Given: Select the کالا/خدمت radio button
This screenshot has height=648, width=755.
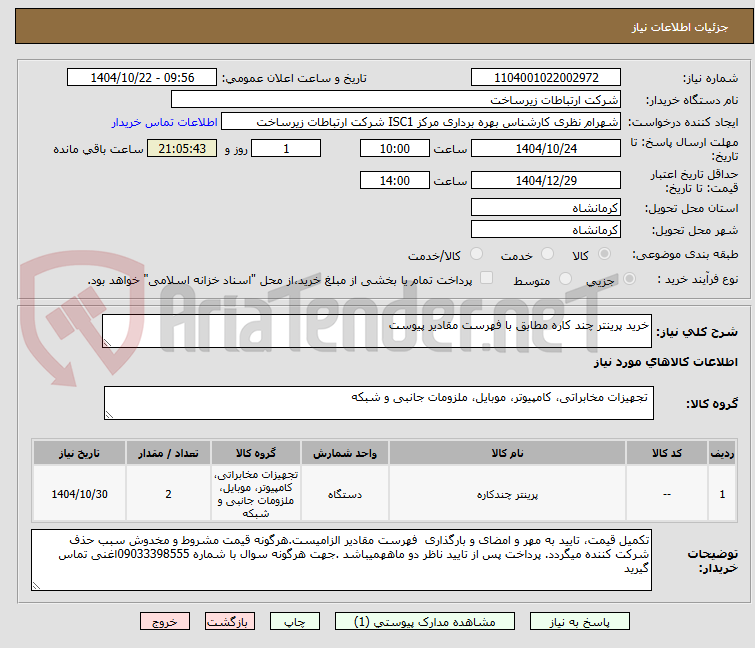Looking at the screenshot, I should 476,254.
